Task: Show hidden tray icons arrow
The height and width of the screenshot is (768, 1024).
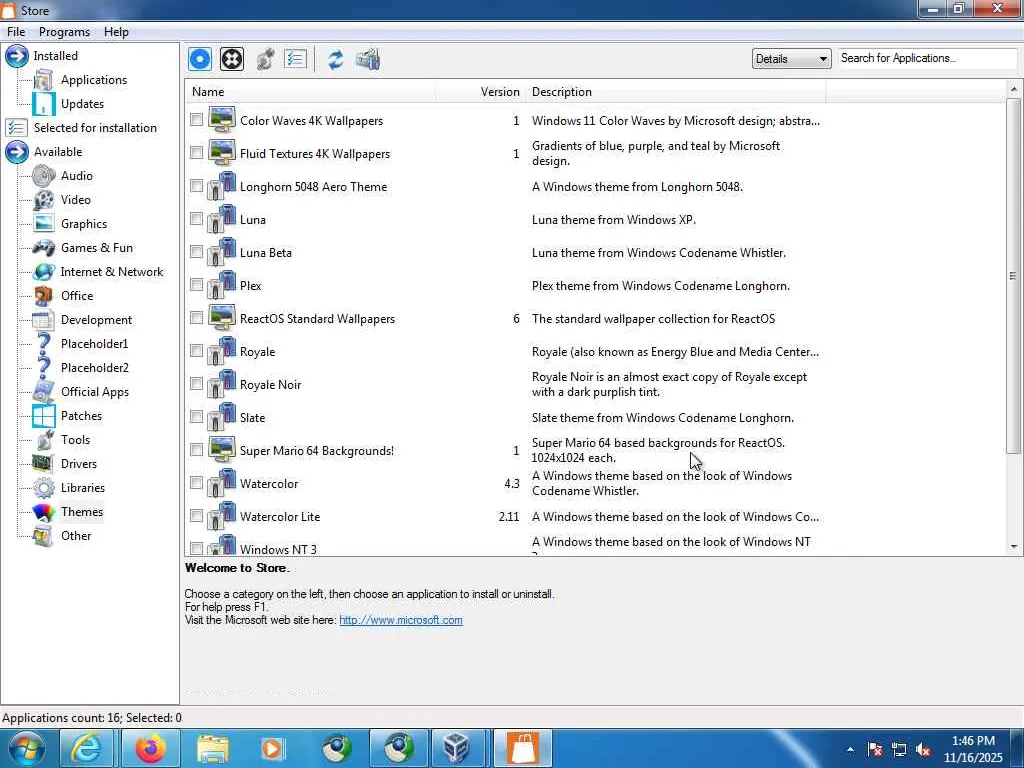Action: [850, 749]
